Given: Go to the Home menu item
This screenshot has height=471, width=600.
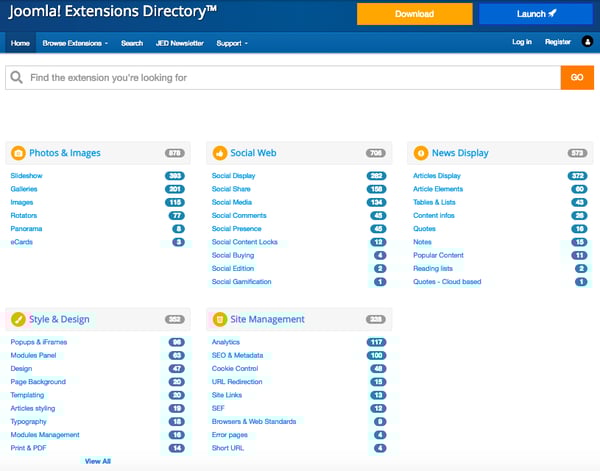Looking at the screenshot, I should [20, 43].
